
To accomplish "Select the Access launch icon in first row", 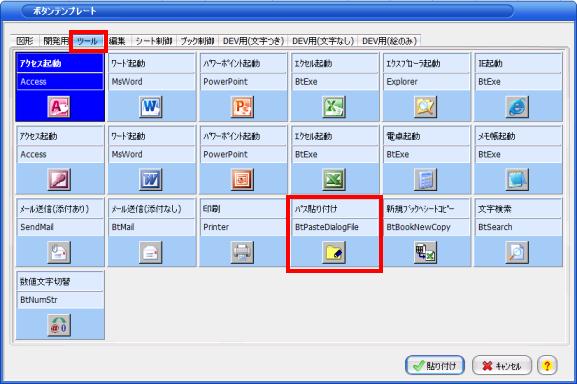I will click(59, 107).
